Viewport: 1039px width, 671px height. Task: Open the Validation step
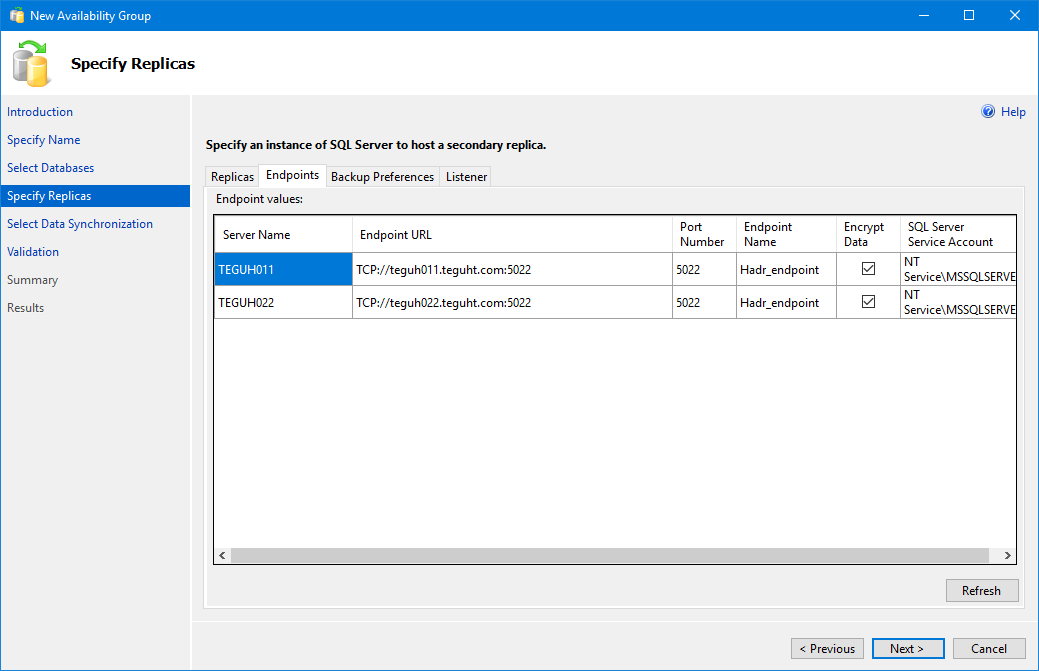point(32,251)
